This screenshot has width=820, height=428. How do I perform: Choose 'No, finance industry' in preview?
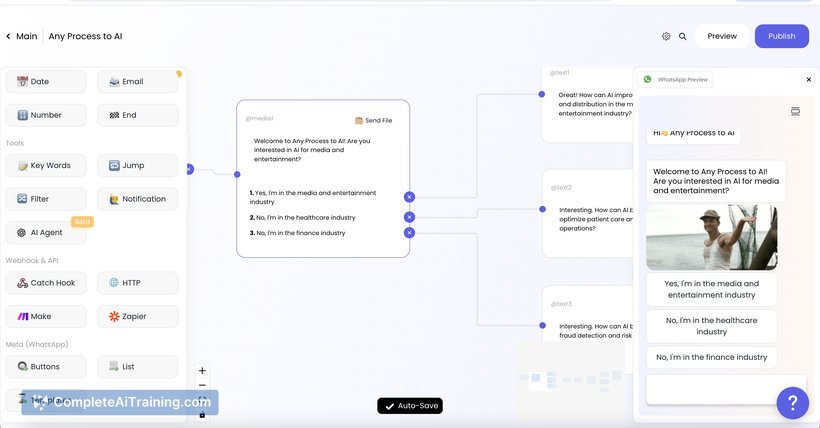pyautogui.click(x=712, y=357)
